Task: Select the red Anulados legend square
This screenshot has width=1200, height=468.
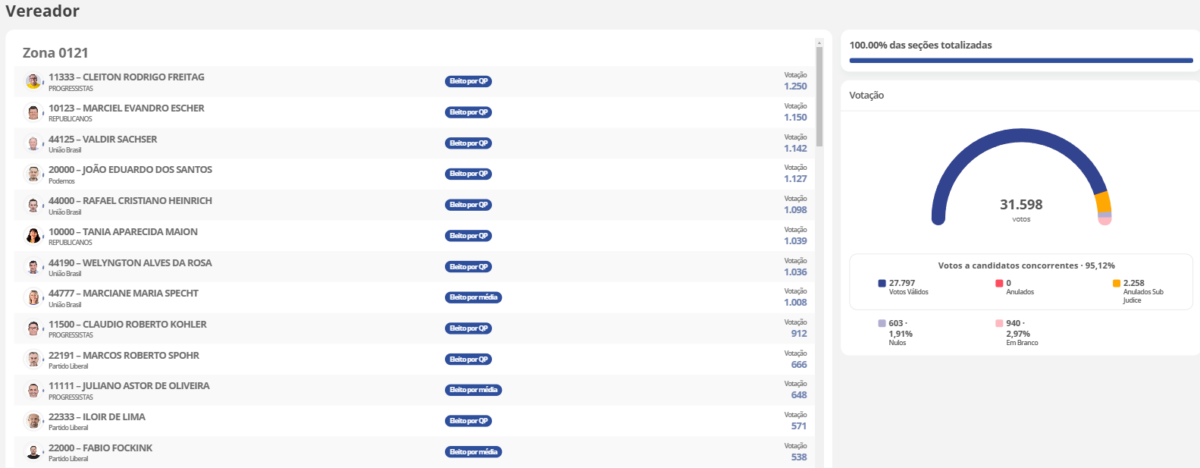Action: click(x=999, y=284)
